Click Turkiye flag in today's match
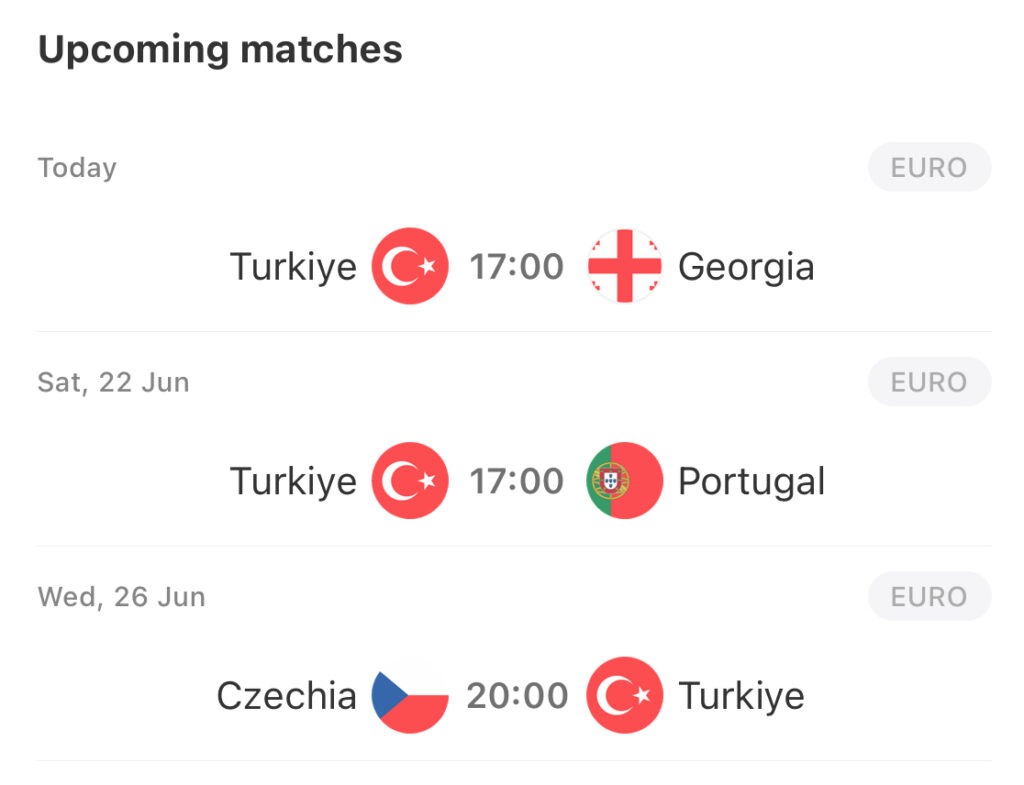This screenshot has height=785, width=1024. tap(410, 266)
